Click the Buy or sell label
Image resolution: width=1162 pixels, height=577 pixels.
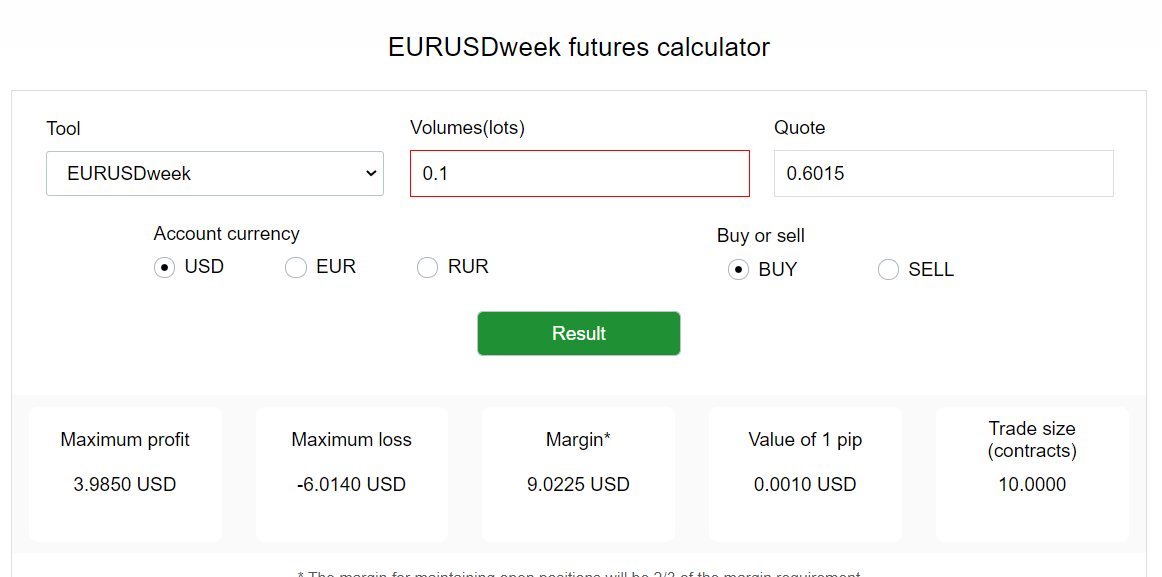[x=760, y=236]
